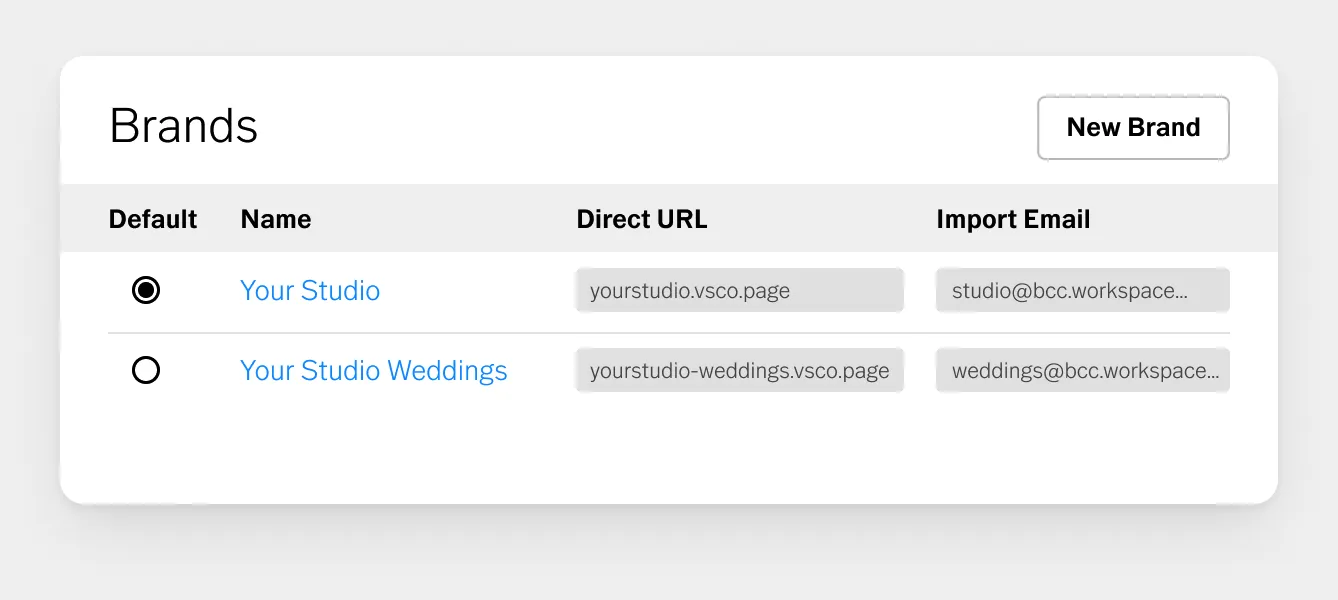Set Your Studio Weddings as default

point(146,371)
